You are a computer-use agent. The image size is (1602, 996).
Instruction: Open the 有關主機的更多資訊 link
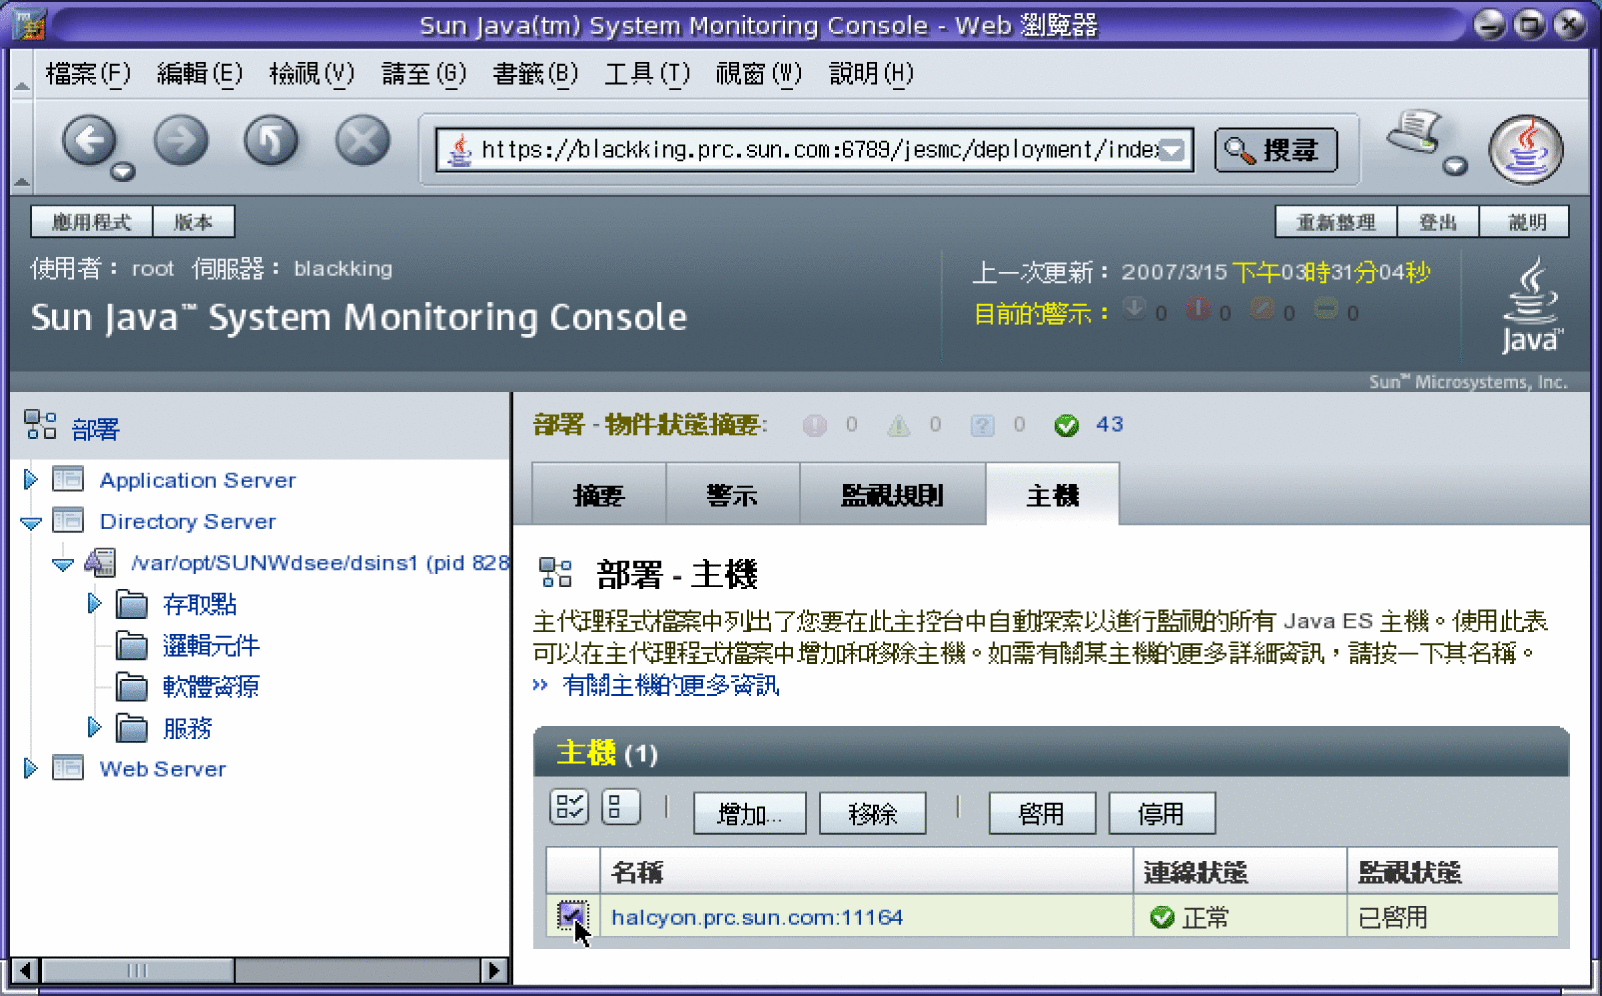670,685
